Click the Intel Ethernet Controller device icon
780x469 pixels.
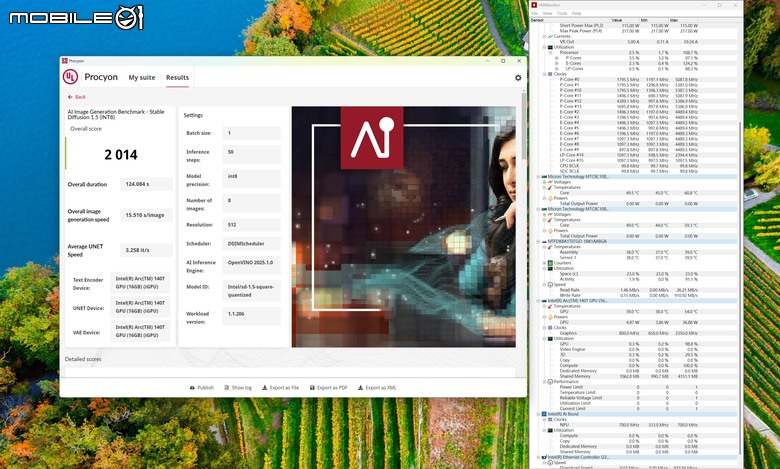544,457
